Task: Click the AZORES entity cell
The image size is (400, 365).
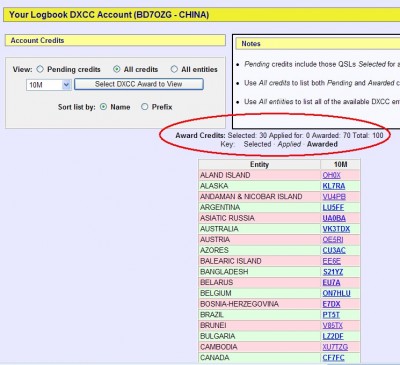Action: coord(259,250)
